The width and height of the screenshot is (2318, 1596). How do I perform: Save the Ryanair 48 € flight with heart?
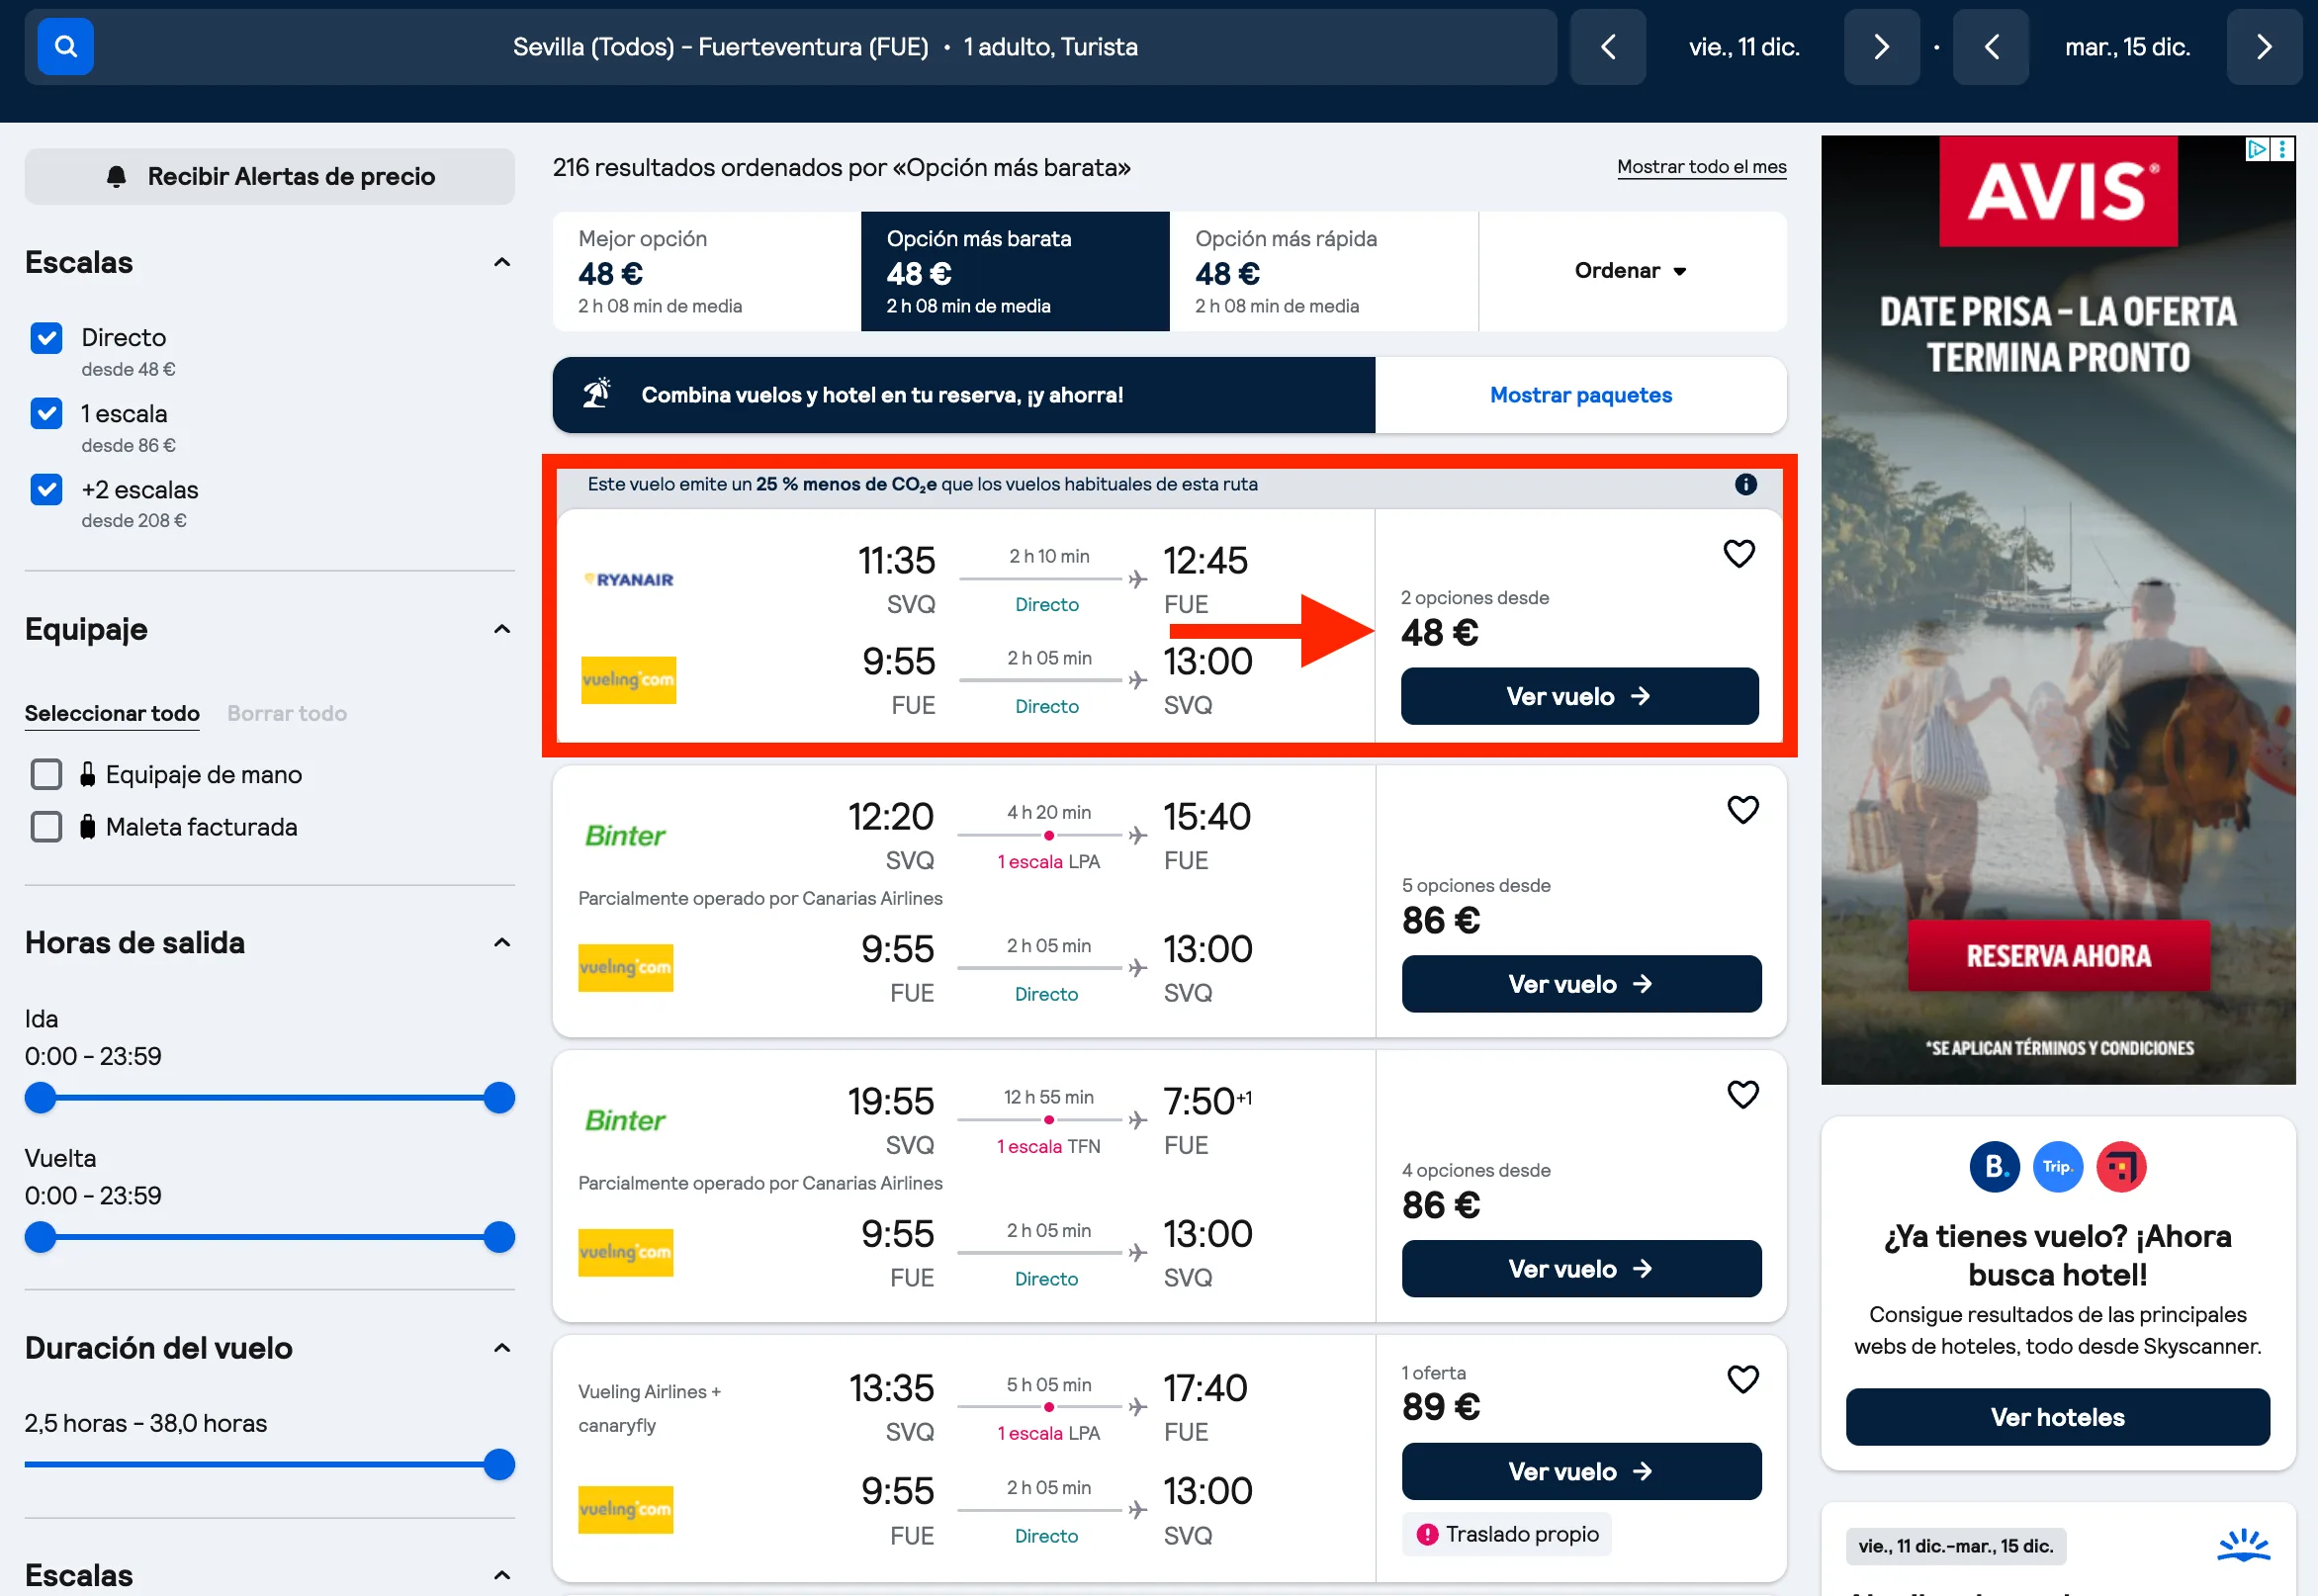pos(1739,553)
